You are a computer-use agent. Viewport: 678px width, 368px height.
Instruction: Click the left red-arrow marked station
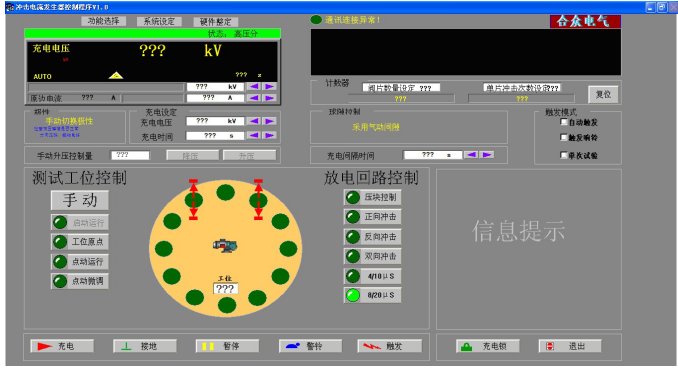[x=193, y=200]
